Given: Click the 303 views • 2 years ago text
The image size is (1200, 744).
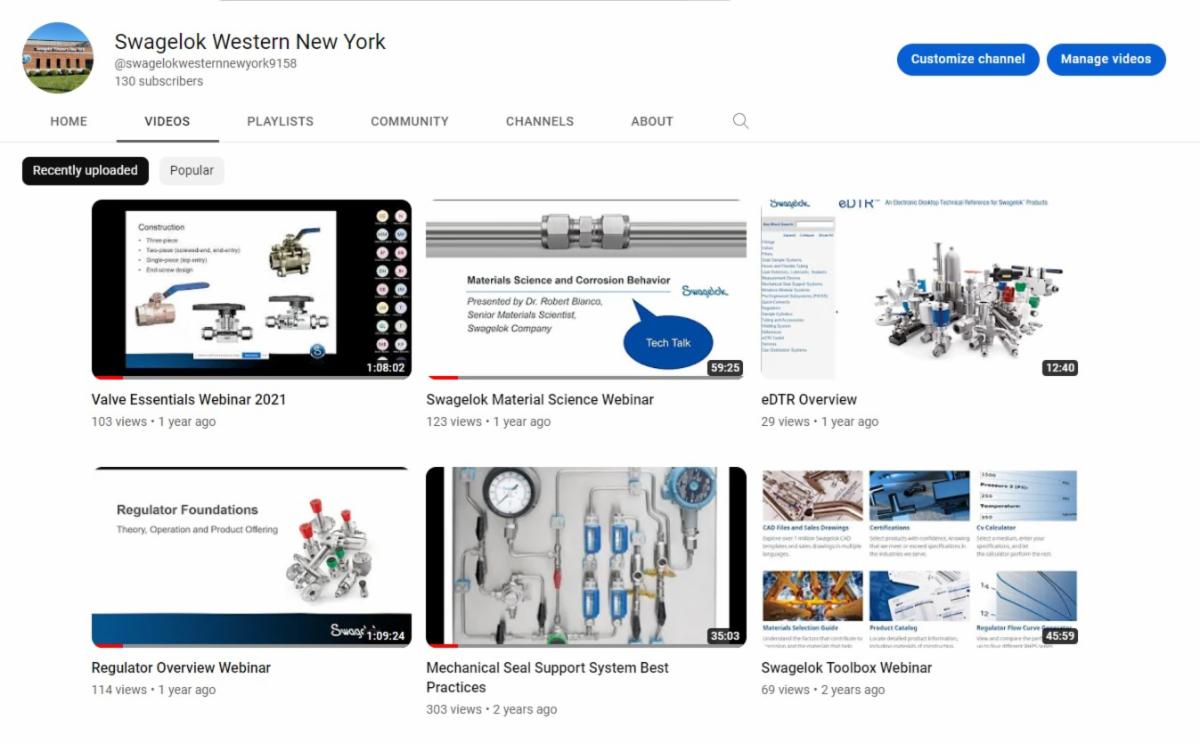Looking at the screenshot, I should (492, 710).
